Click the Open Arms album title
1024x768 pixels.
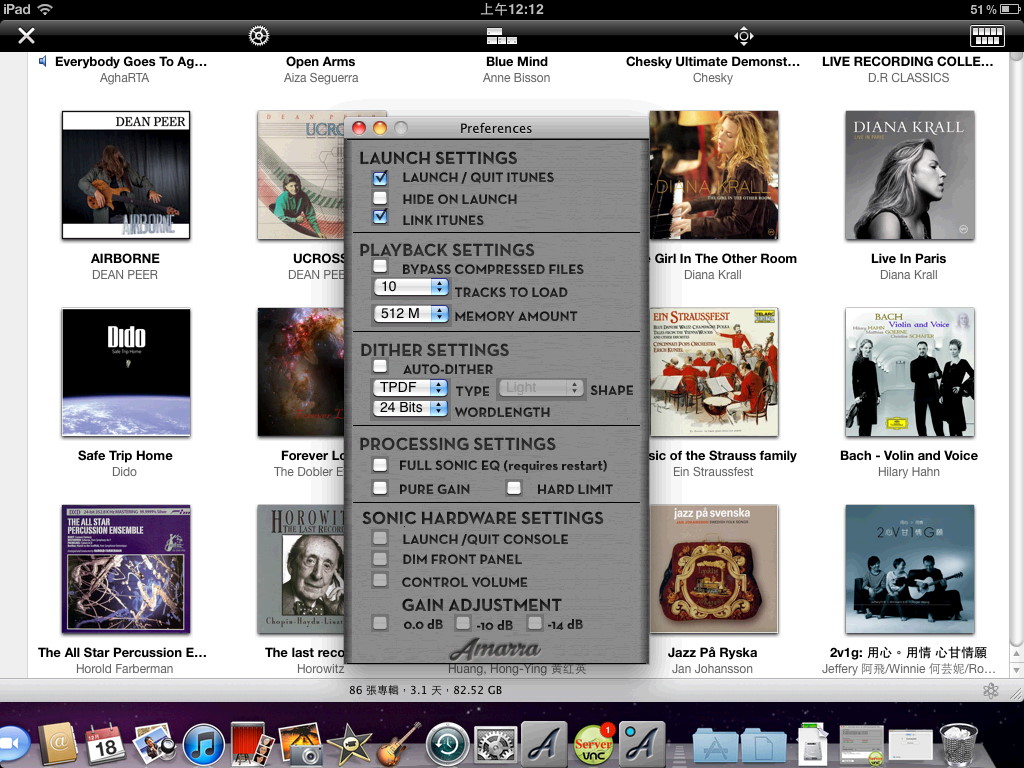pos(321,61)
